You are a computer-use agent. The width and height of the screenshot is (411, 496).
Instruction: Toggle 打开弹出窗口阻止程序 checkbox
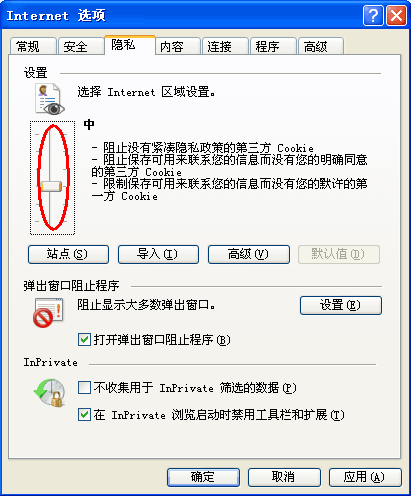point(84,340)
